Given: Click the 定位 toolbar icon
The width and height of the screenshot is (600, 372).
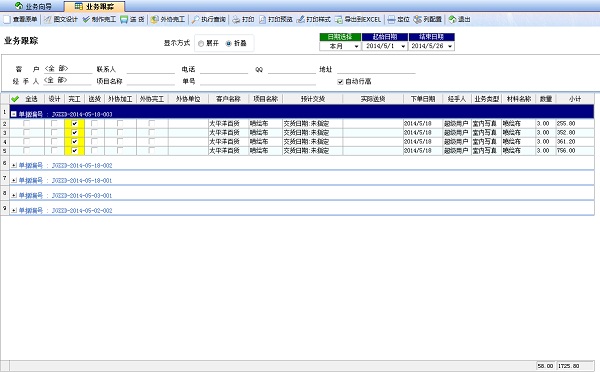Looking at the screenshot, I should pos(391,19).
